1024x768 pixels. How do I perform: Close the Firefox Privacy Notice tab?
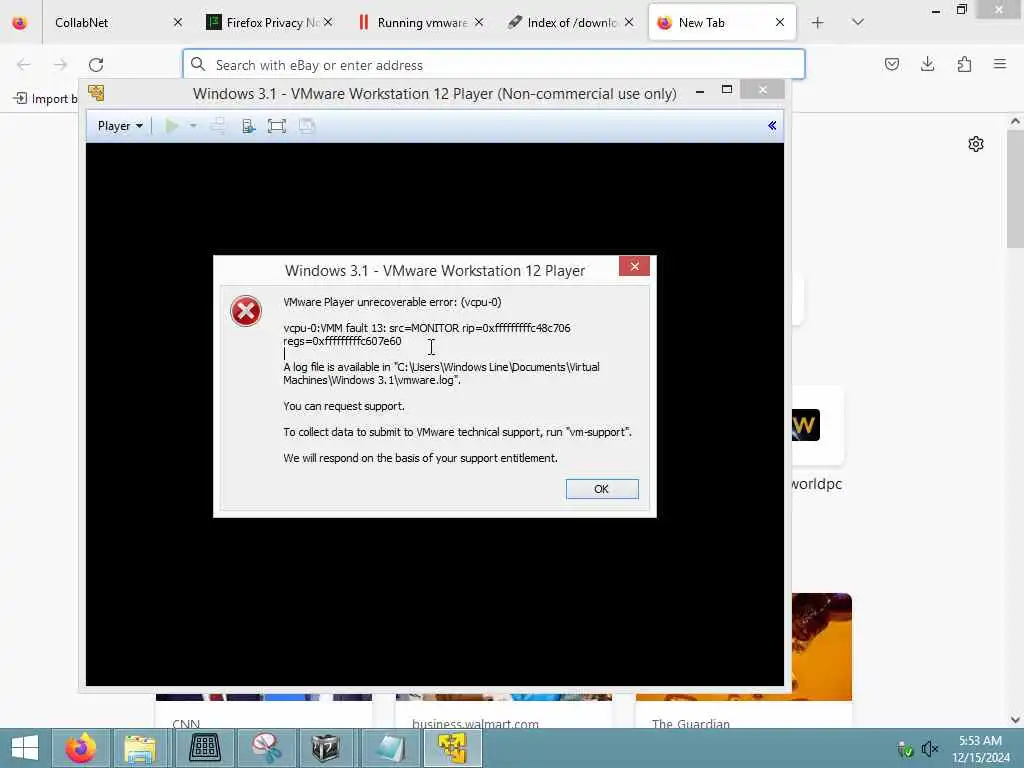pos(328,23)
